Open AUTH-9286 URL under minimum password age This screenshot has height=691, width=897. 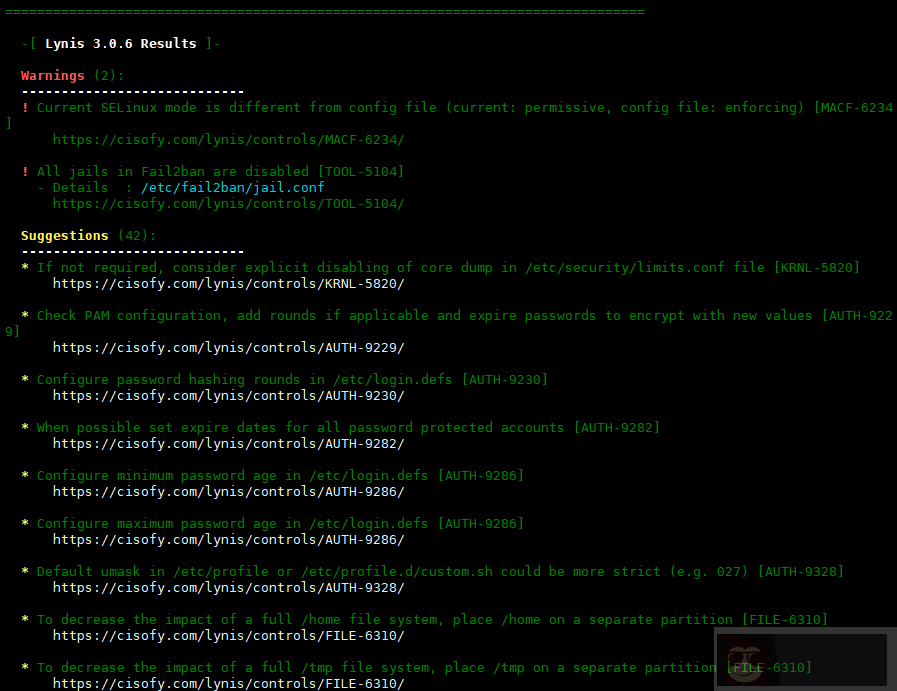pyautogui.click(x=228, y=492)
